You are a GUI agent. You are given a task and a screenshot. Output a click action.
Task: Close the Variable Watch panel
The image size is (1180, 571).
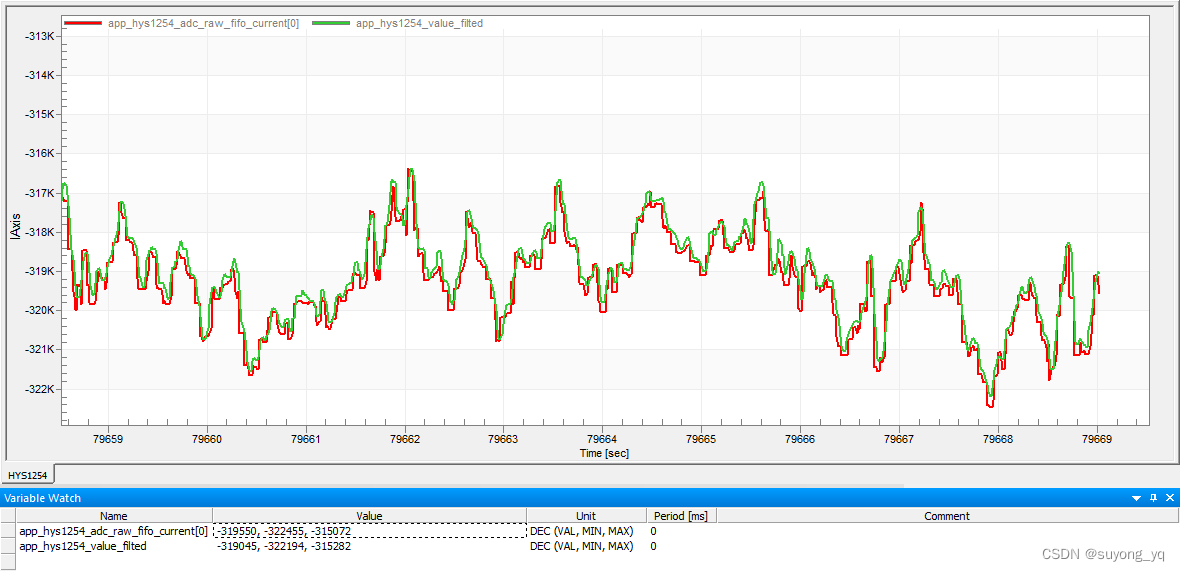(x=1169, y=498)
